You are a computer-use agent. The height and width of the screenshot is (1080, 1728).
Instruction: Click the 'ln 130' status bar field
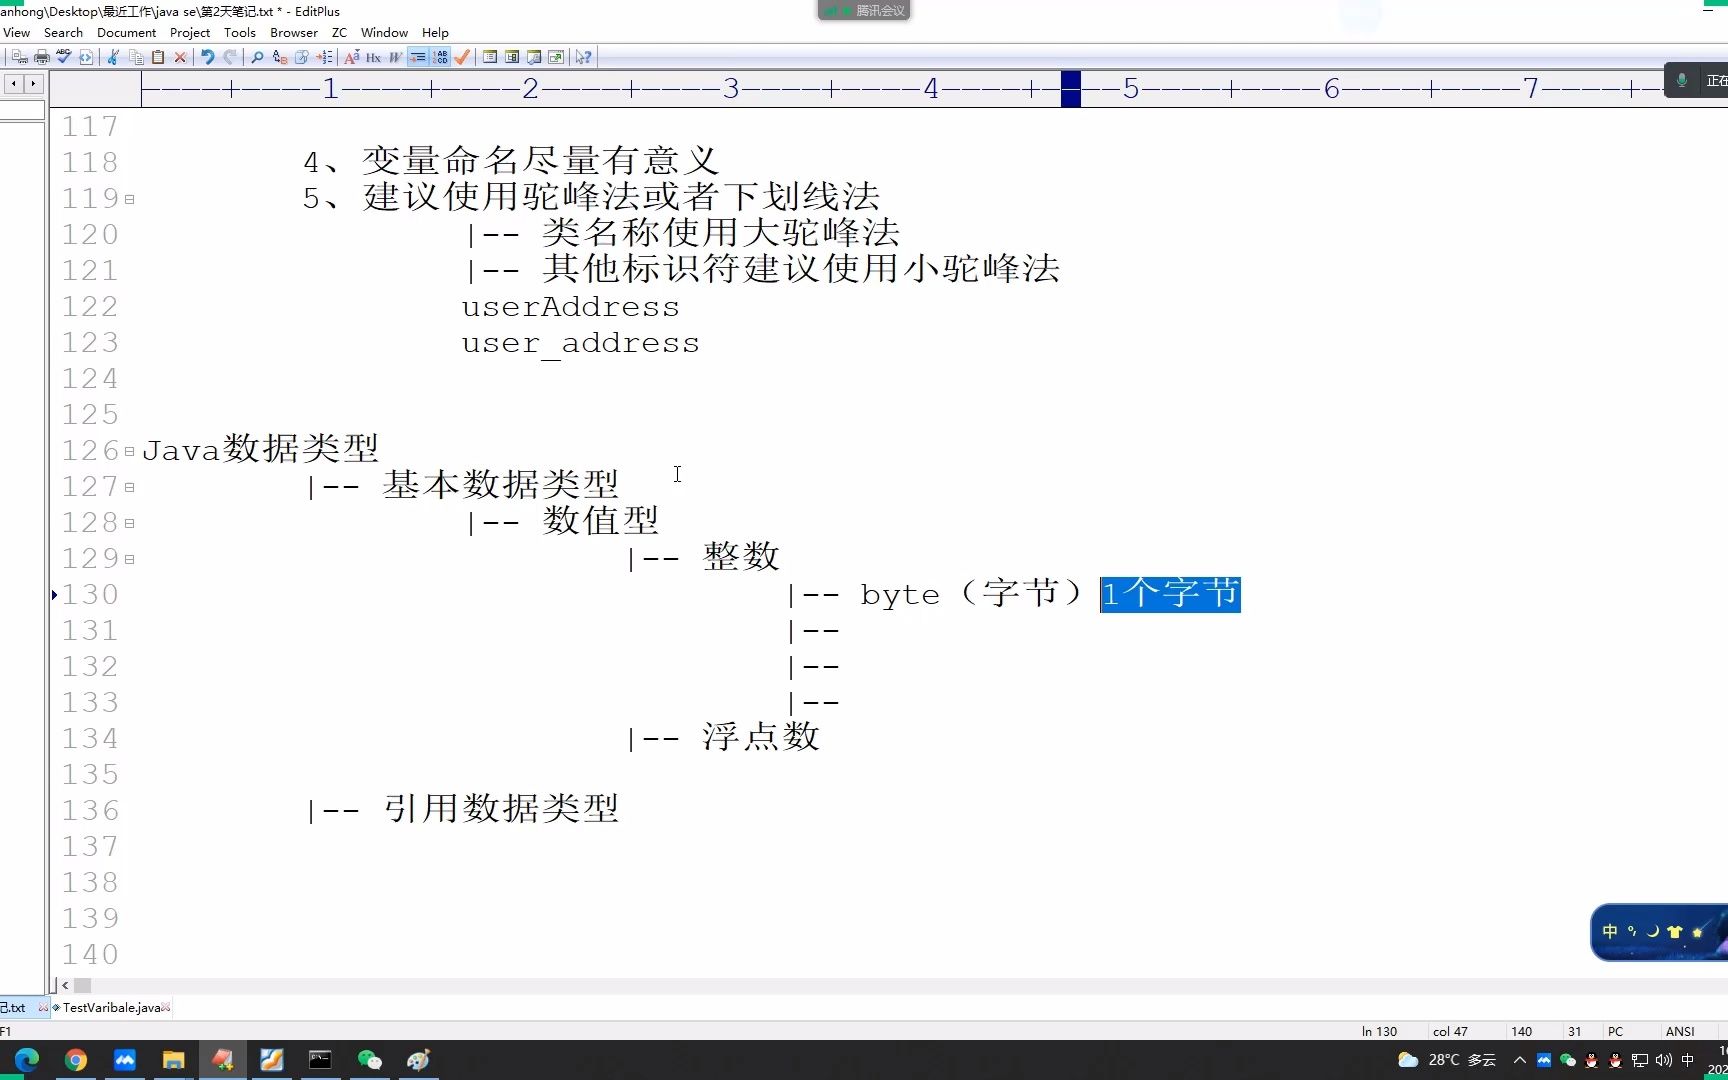click(1379, 1031)
